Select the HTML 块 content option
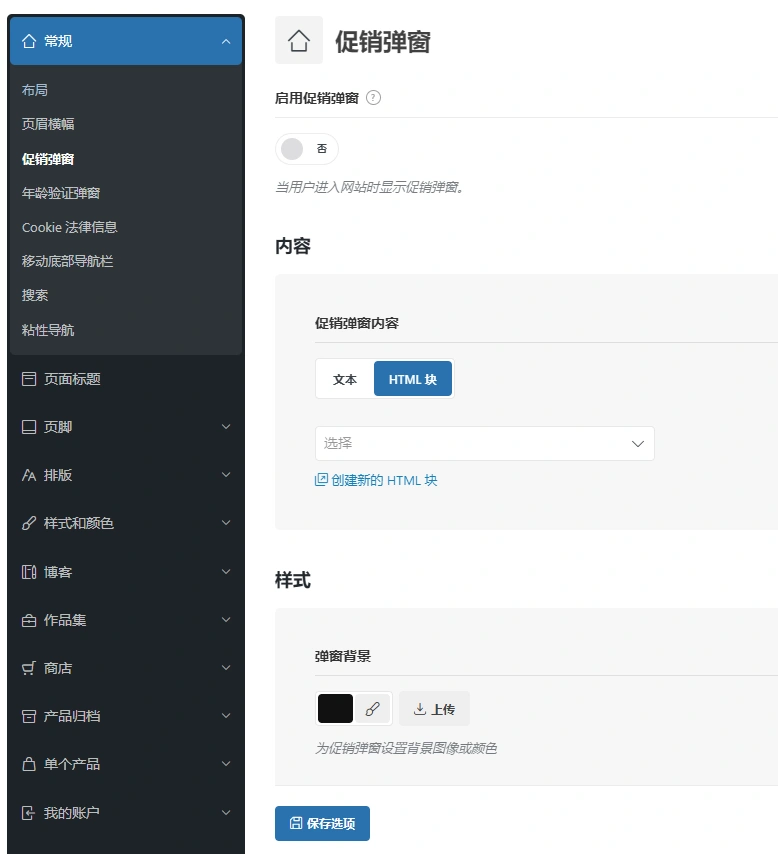The image size is (778, 854). (413, 379)
